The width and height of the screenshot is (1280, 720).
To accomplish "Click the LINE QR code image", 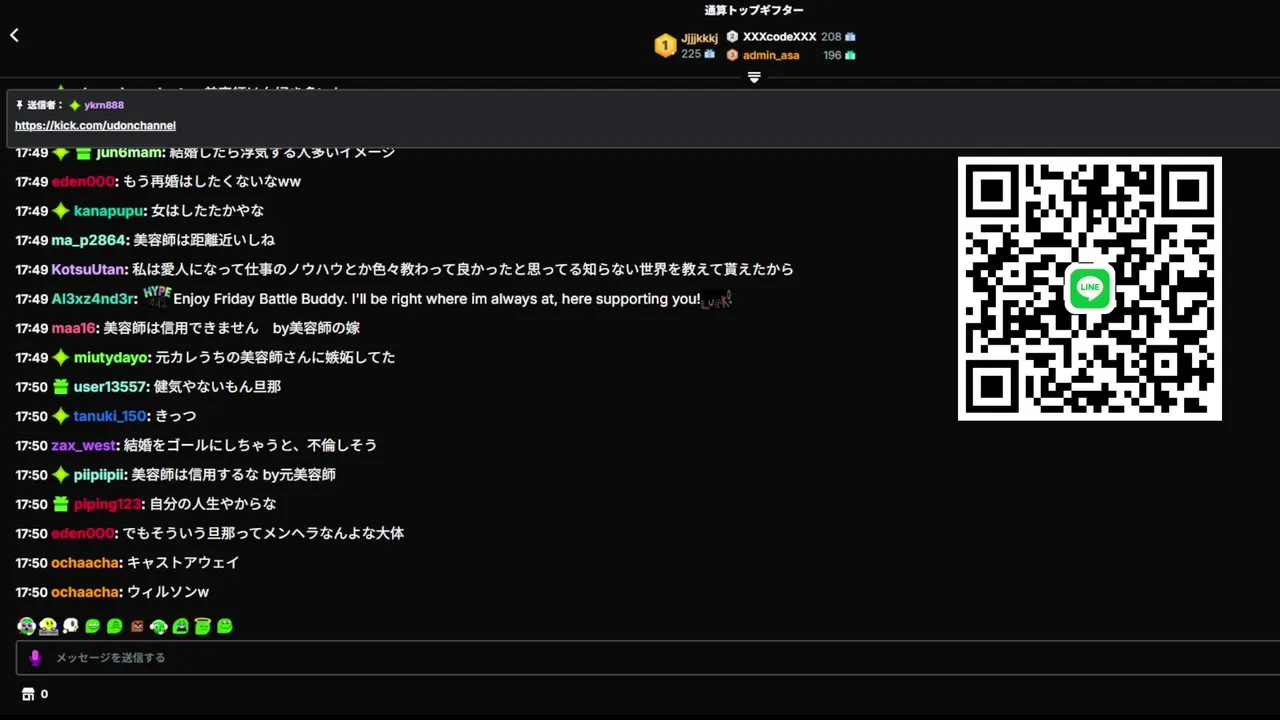I will click(x=1090, y=288).
